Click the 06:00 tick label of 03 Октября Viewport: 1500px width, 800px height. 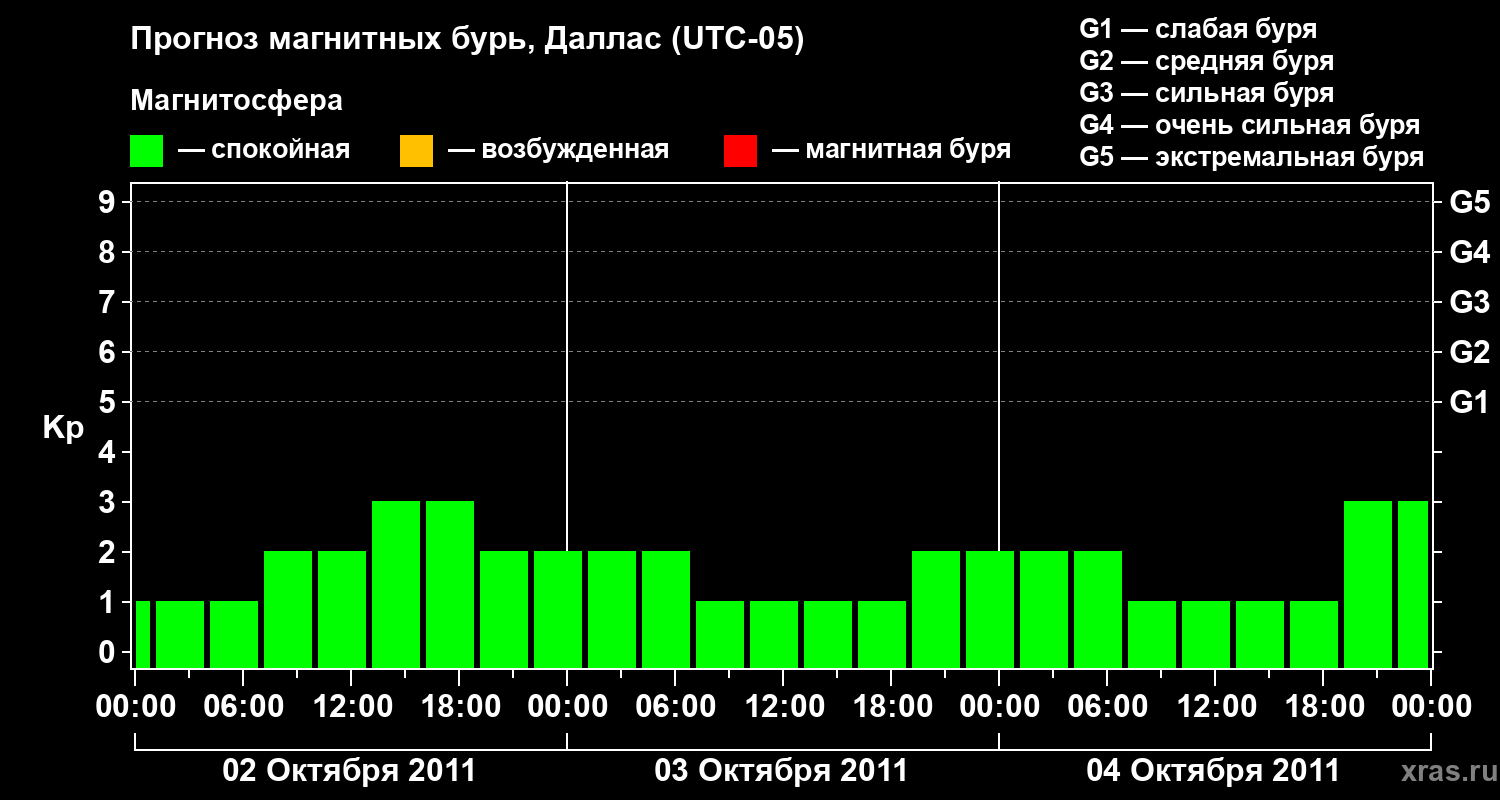[x=675, y=707]
